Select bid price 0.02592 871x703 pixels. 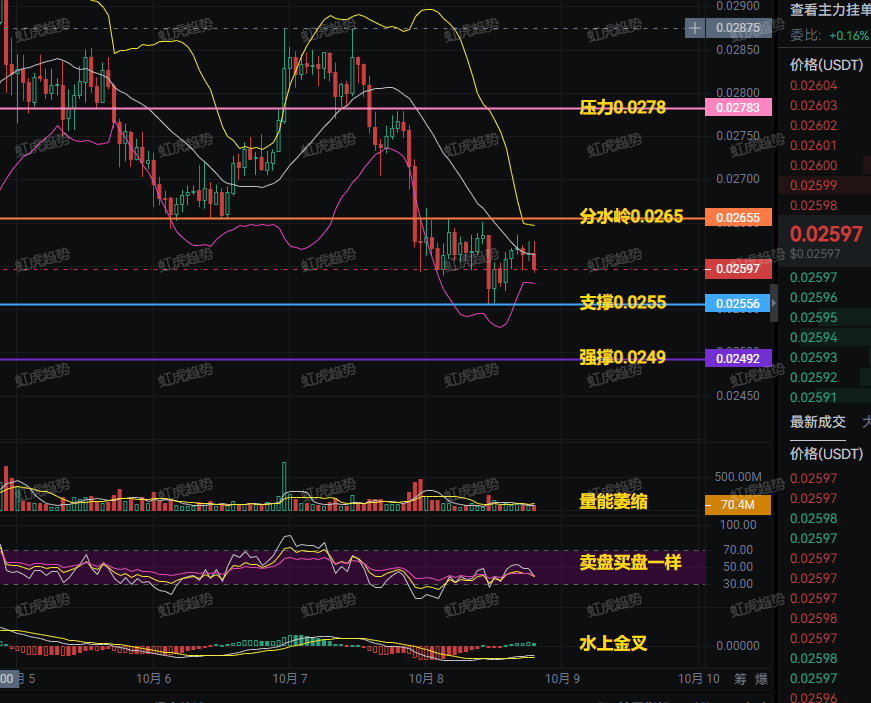click(813, 378)
